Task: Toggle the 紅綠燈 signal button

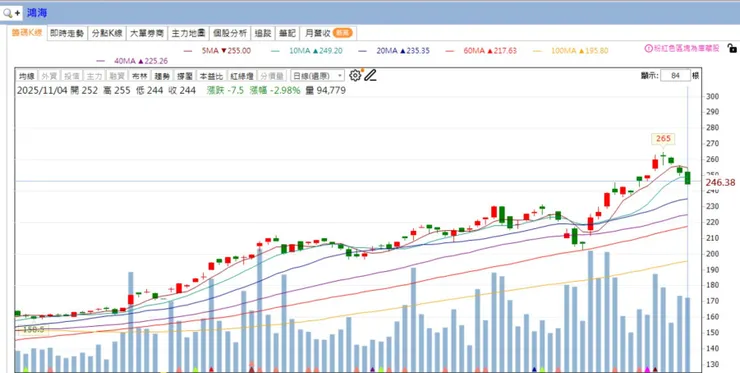Action: coord(242,76)
